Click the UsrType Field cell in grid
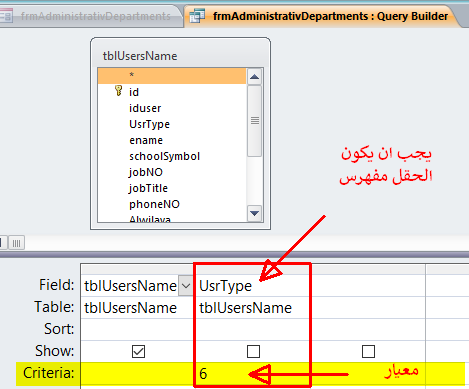Image resolution: width=469 pixels, height=389 pixels. tap(253, 286)
